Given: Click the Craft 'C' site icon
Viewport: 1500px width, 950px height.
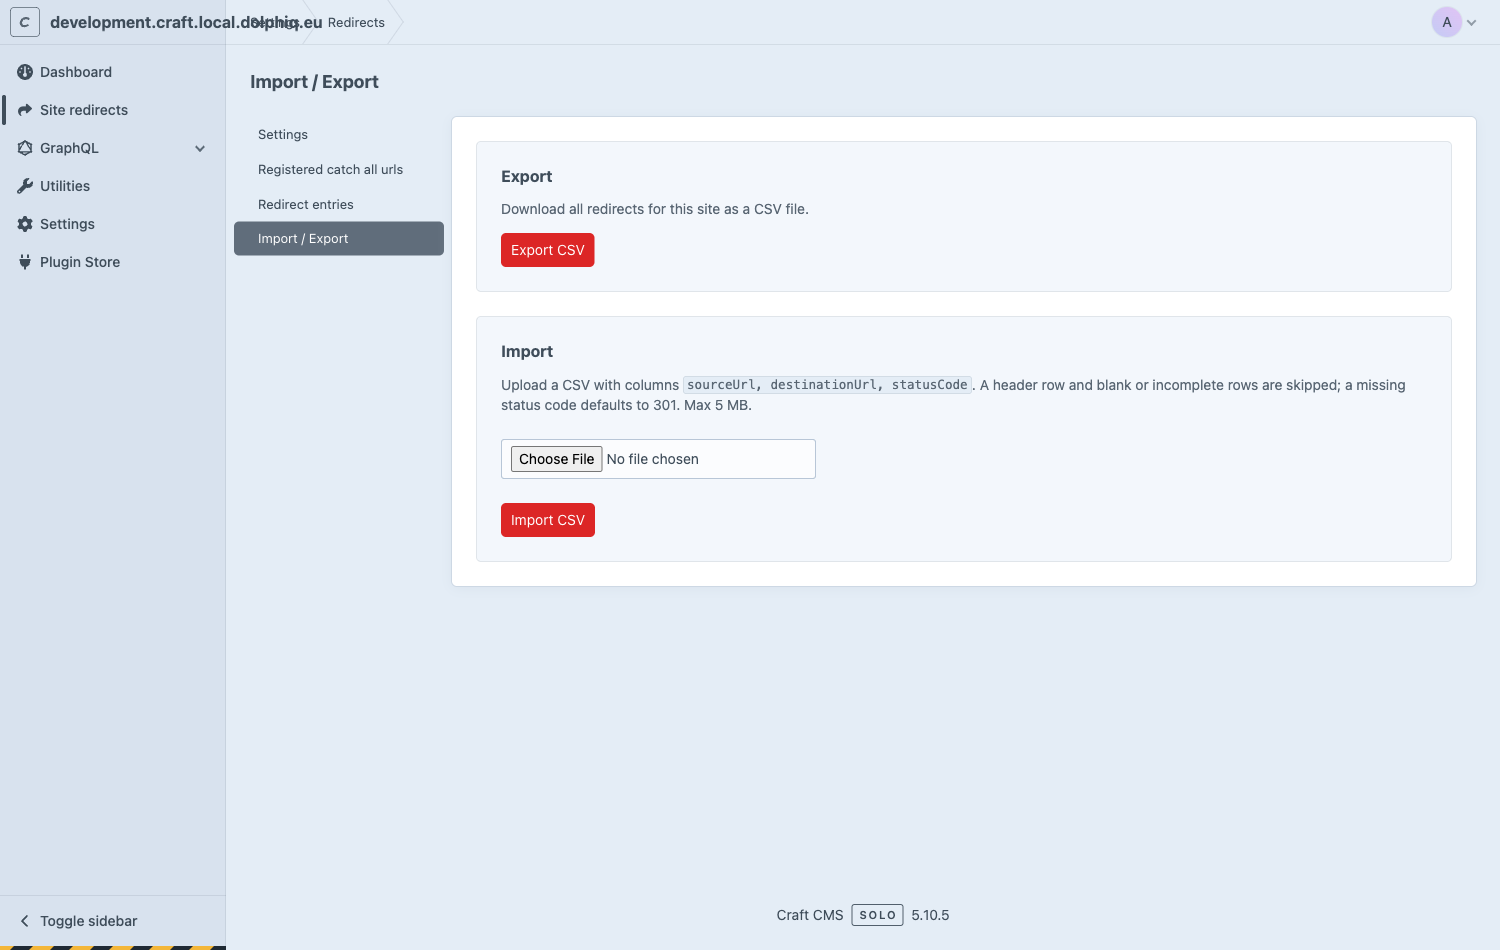Looking at the screenshot, I should 25,22.
